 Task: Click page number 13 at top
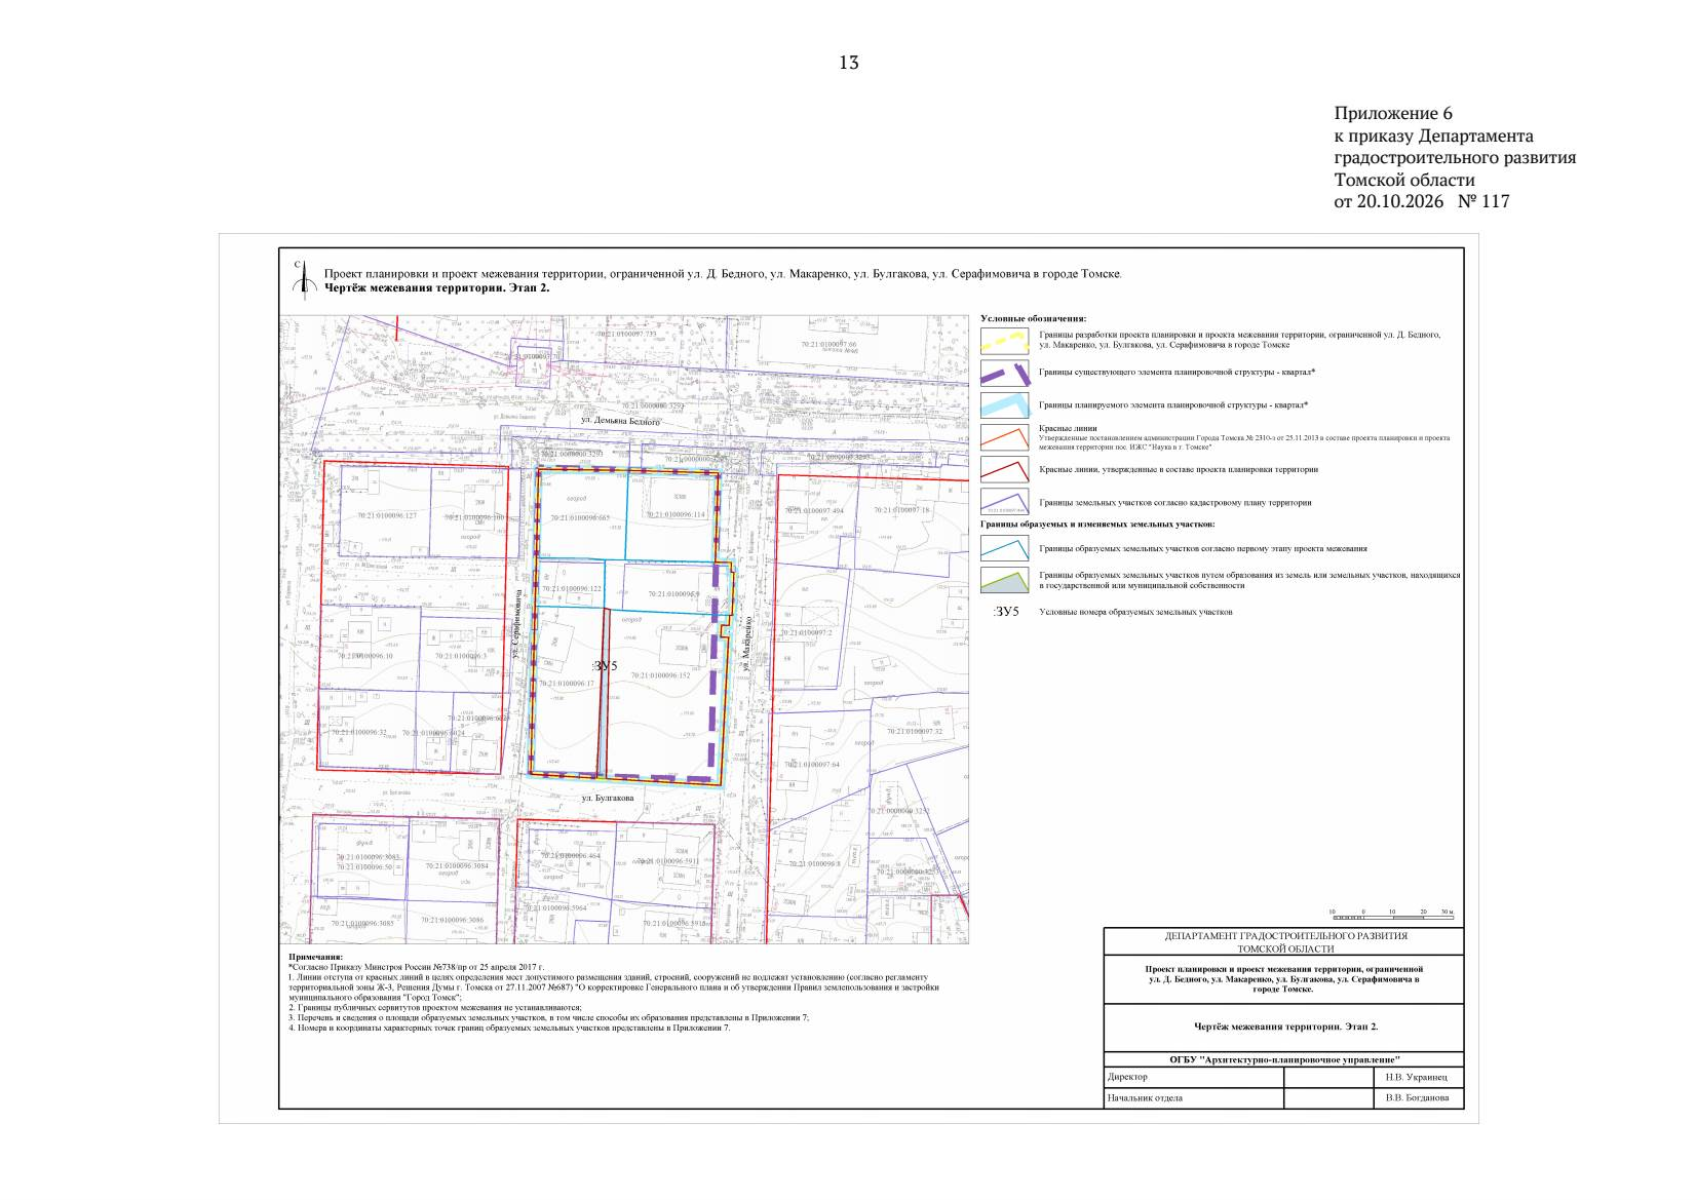849,63
